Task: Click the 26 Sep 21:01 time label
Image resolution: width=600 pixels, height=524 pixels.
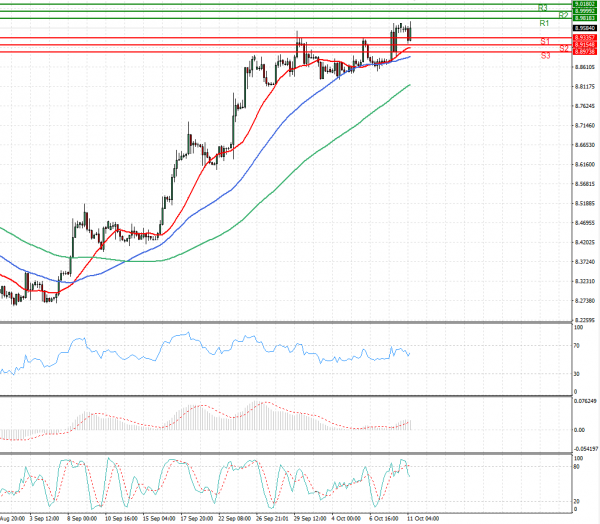Action: point(272,519)
